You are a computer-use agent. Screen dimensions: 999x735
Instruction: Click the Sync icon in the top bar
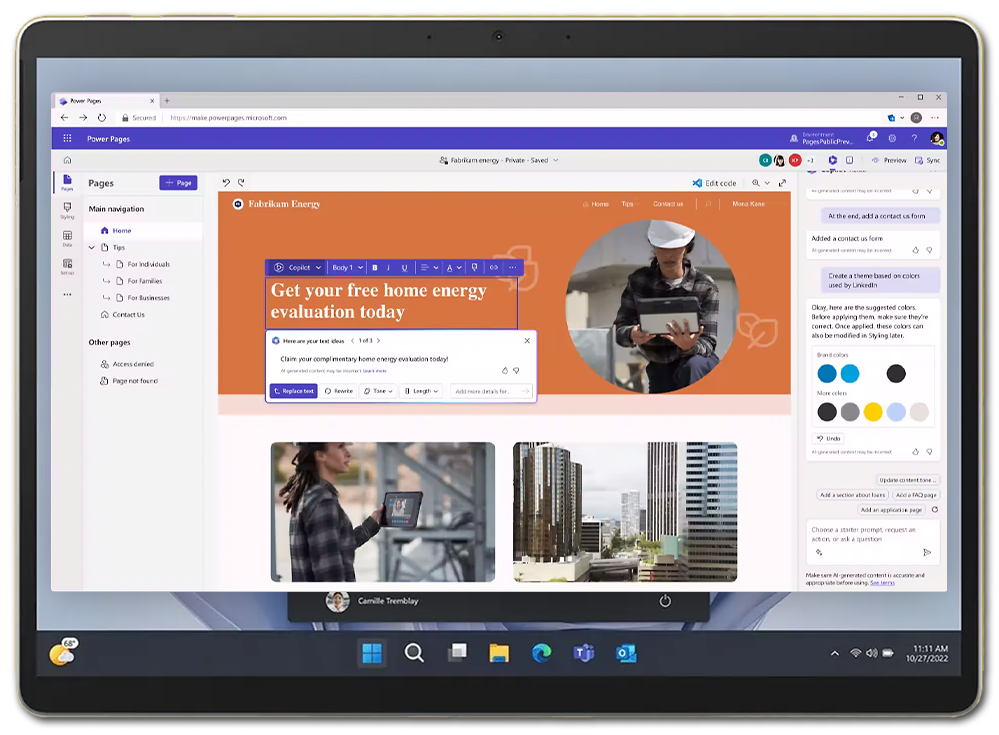(x=928, y=159)
